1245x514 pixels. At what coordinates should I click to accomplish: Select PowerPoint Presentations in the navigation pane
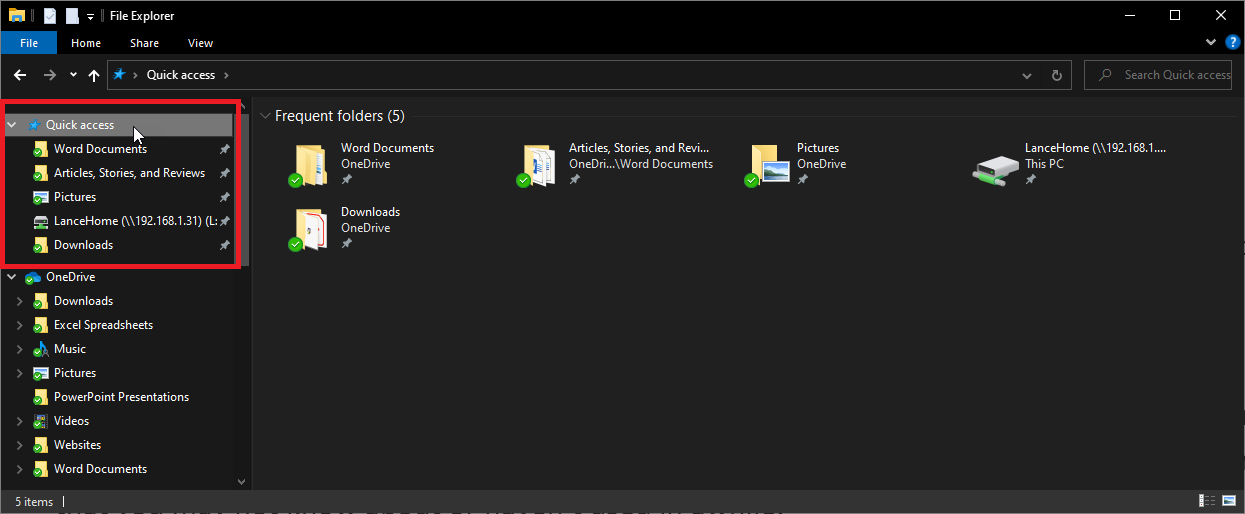click(x=121, y=397)
